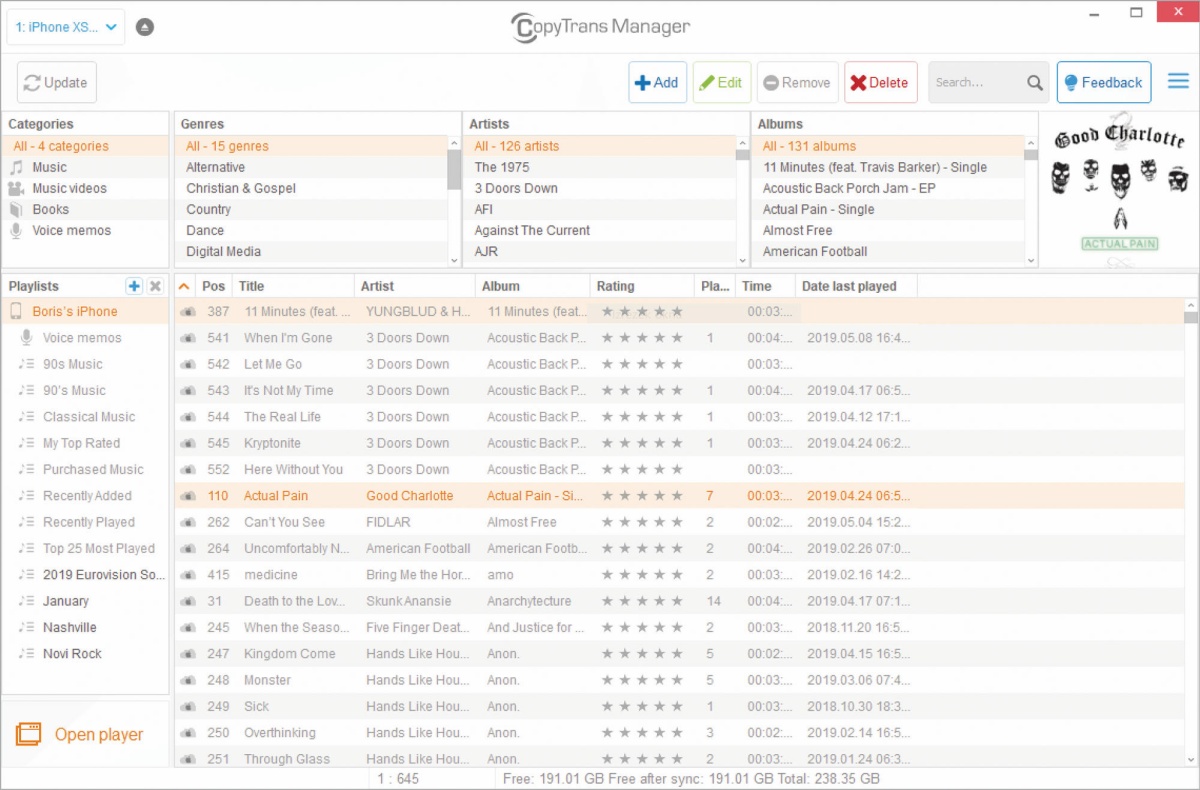Select the Books category

click(86, 209)
